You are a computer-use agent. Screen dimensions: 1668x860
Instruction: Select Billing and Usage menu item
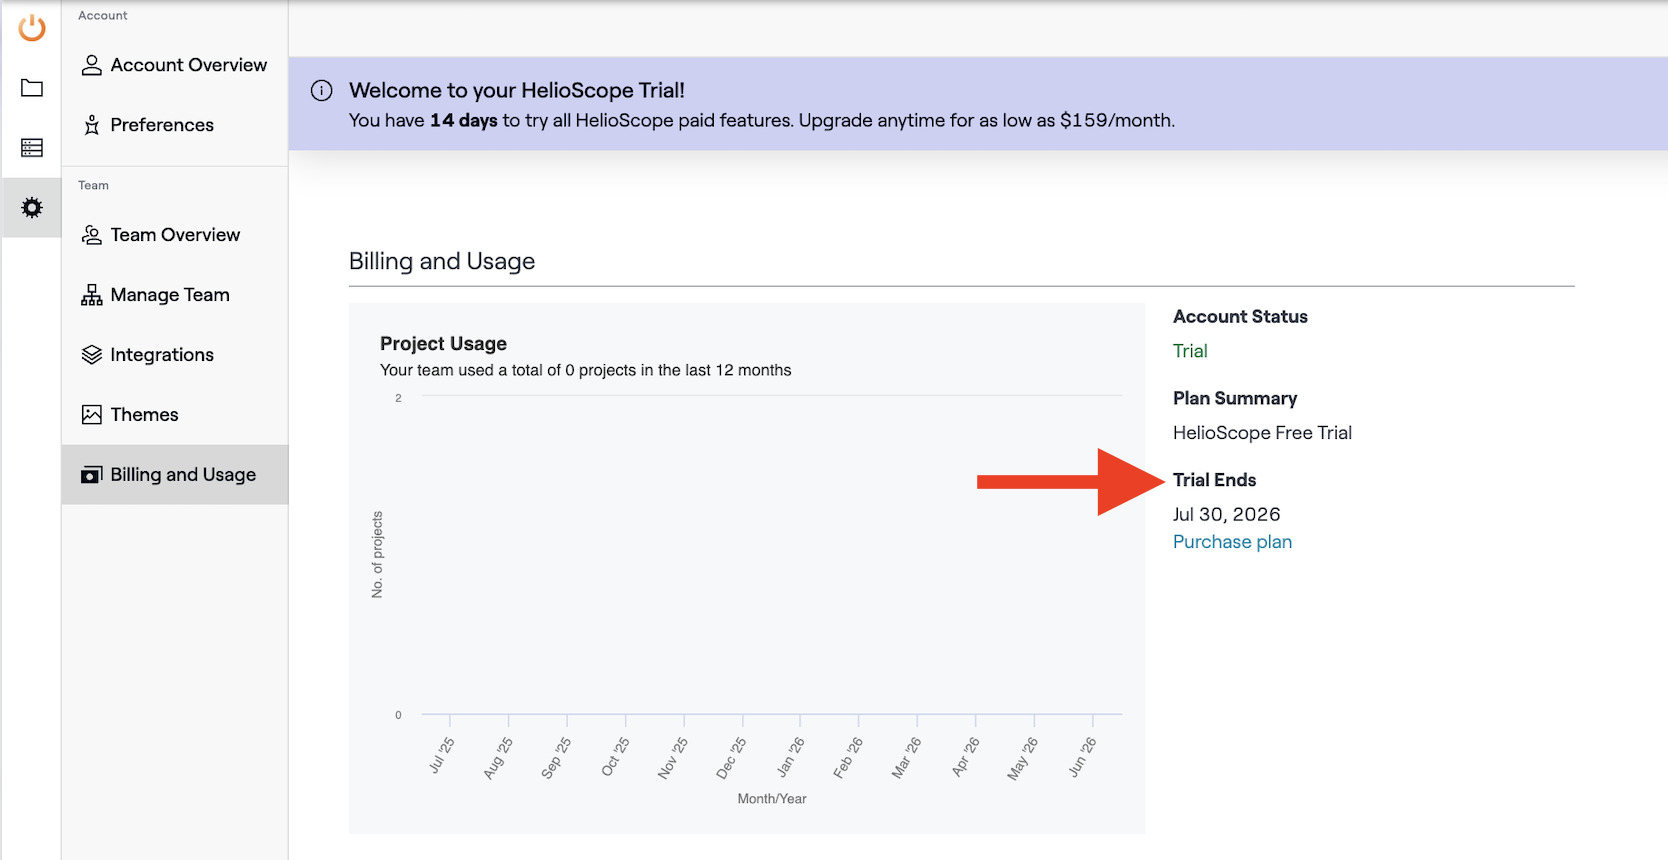[x=175, y=475]
